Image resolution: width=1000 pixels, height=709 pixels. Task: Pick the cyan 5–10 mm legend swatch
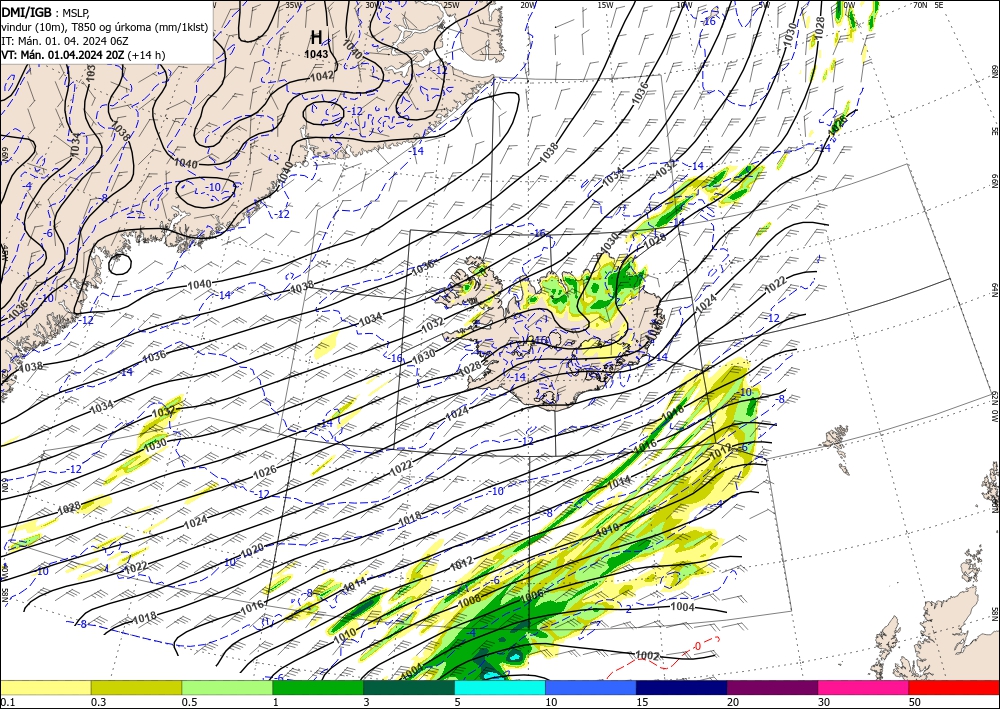click(x=500, y=687)
